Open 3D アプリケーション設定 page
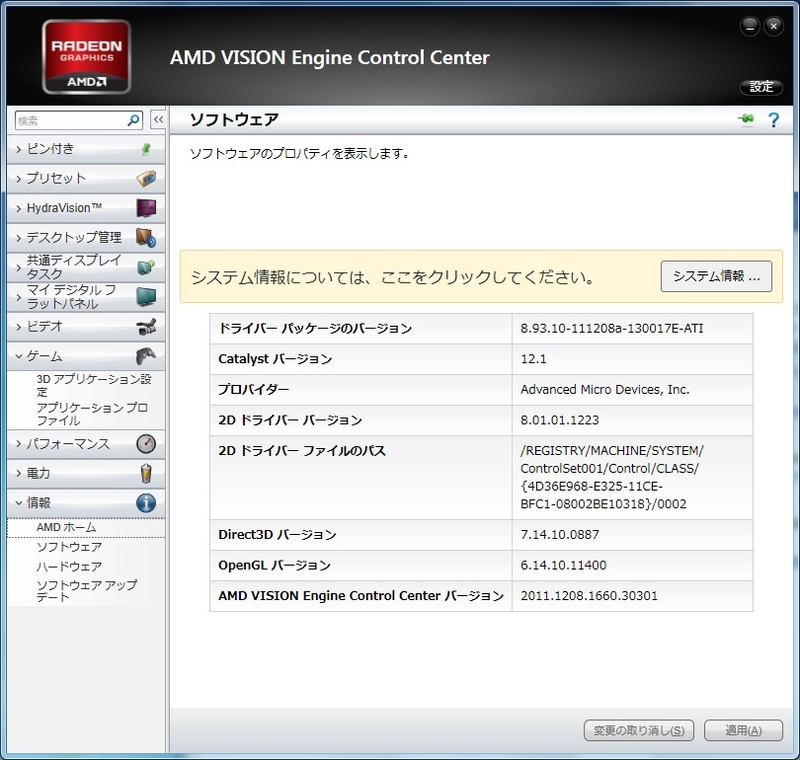The image size is (800, 760). (94, 385)
